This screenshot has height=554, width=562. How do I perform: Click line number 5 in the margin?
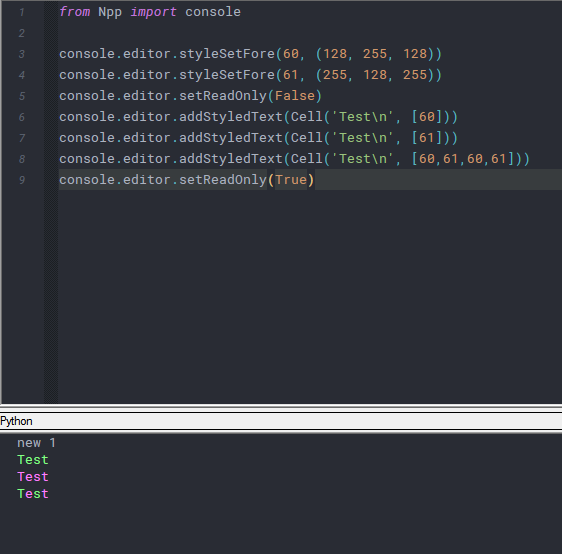pos(22,96)
